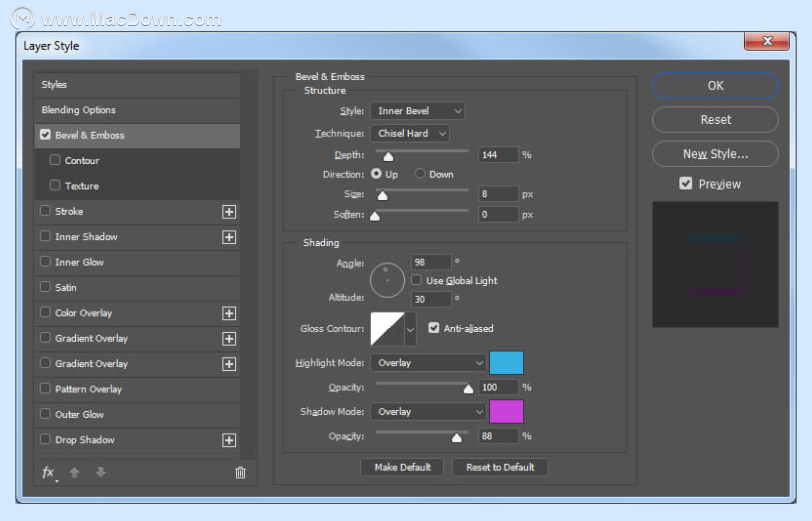Click the shadow Opacity slider handle
This screenshot has width=812, height=521.
456,438
